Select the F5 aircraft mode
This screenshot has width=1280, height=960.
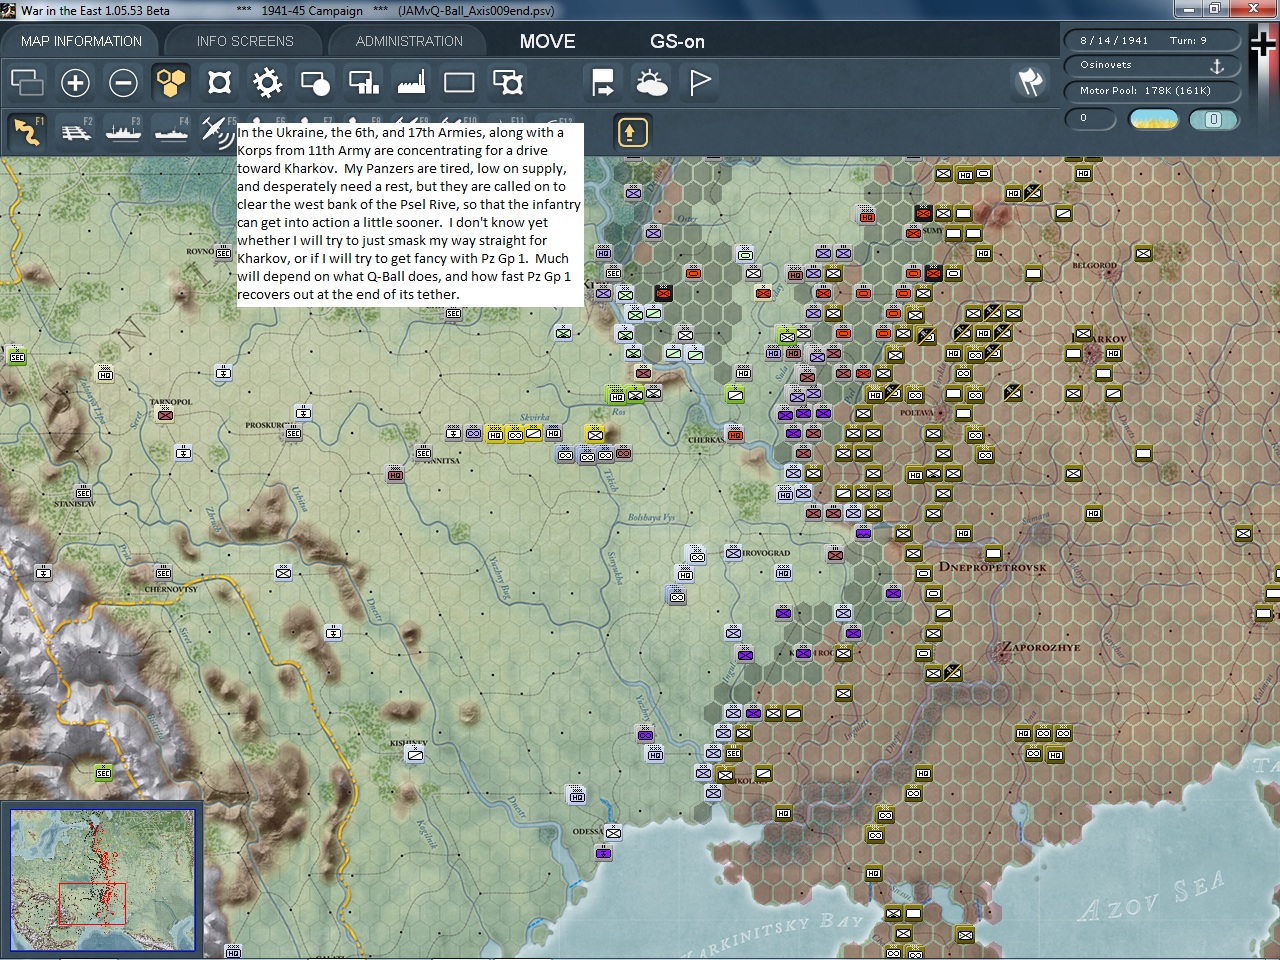coord(216,131)
